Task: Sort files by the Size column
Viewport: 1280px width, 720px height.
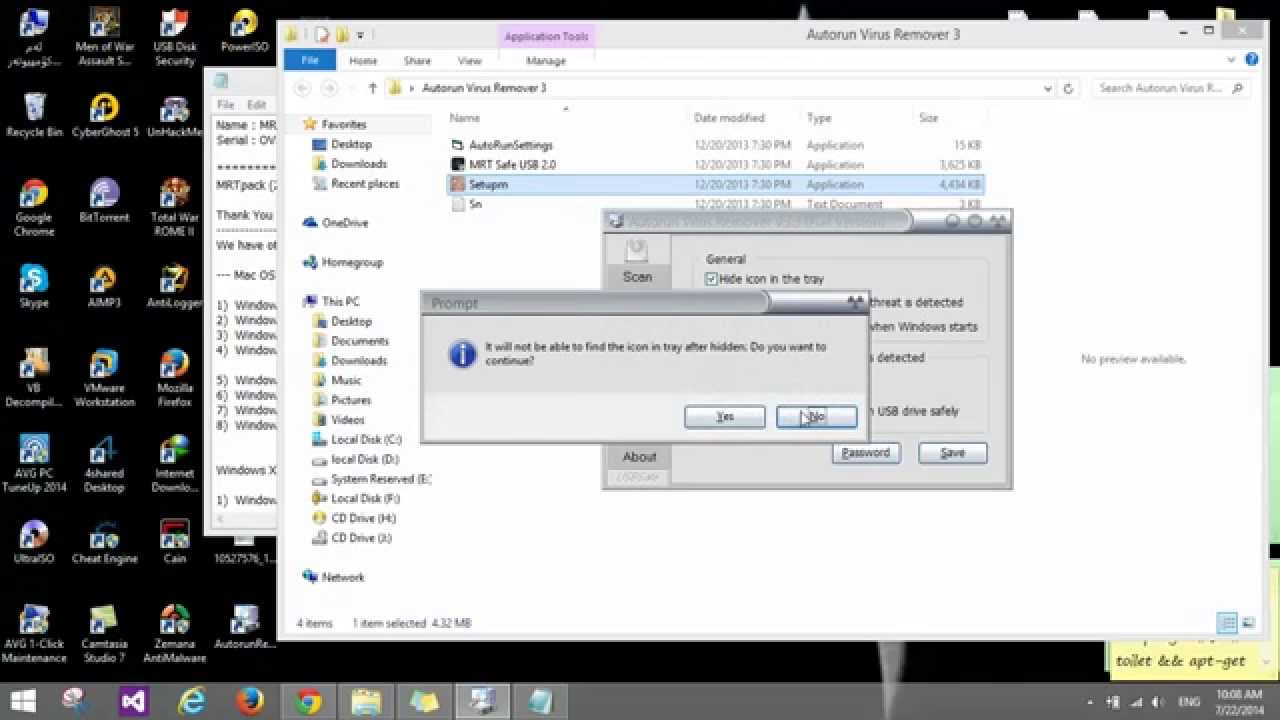Action: (929, 118)
